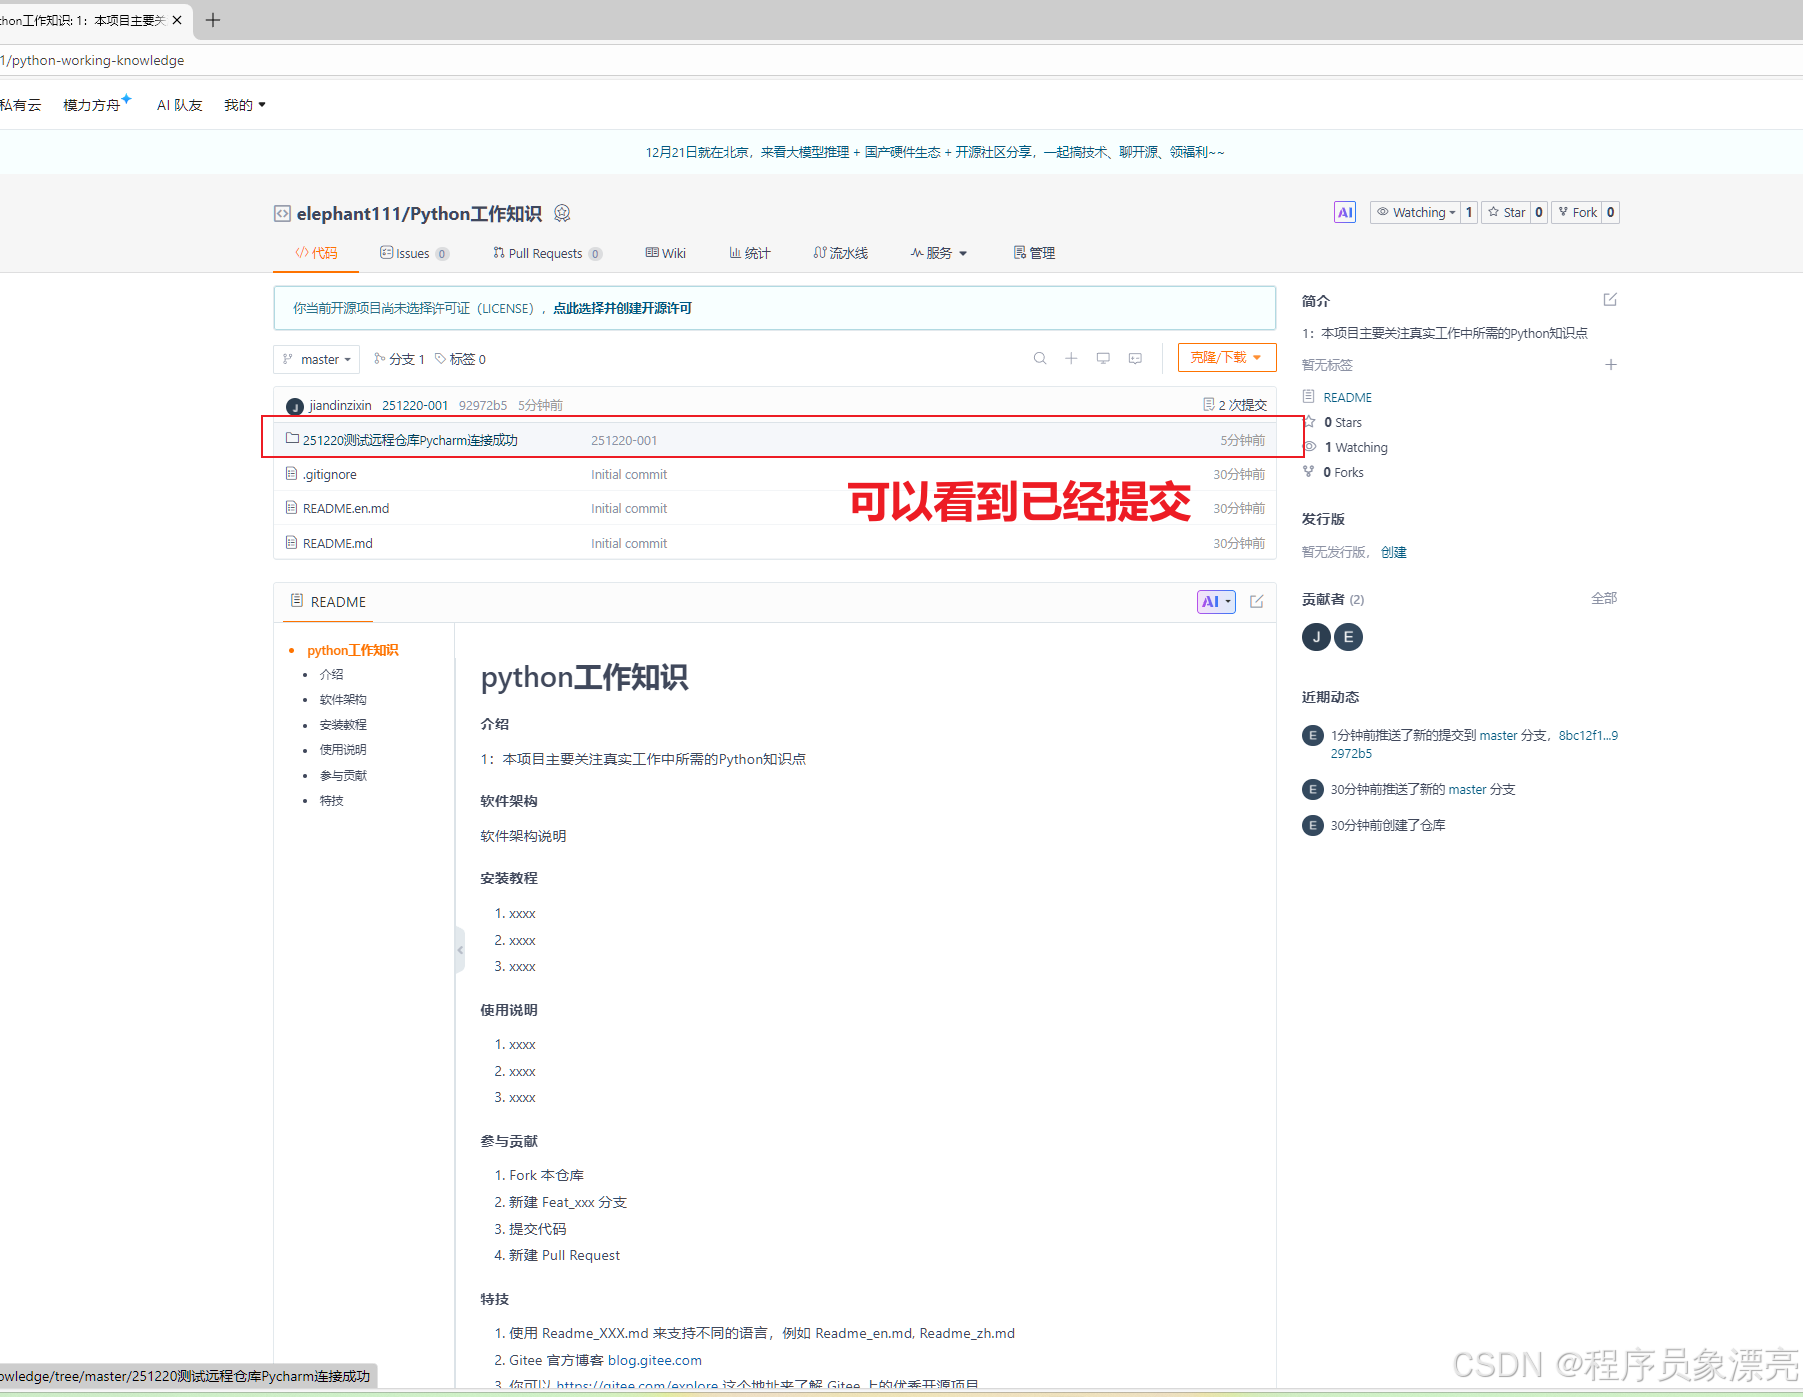
Task: Open the 流水线 tab
Action: (x=841, y=253)
